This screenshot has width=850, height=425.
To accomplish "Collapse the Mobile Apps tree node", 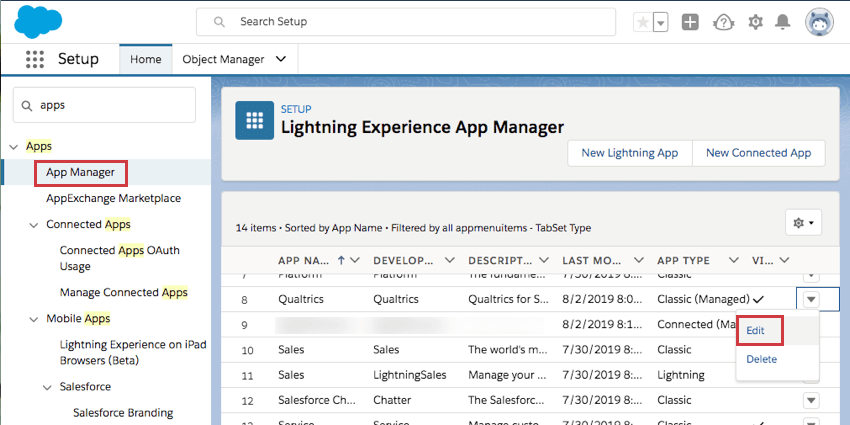I will pos(34,319).
